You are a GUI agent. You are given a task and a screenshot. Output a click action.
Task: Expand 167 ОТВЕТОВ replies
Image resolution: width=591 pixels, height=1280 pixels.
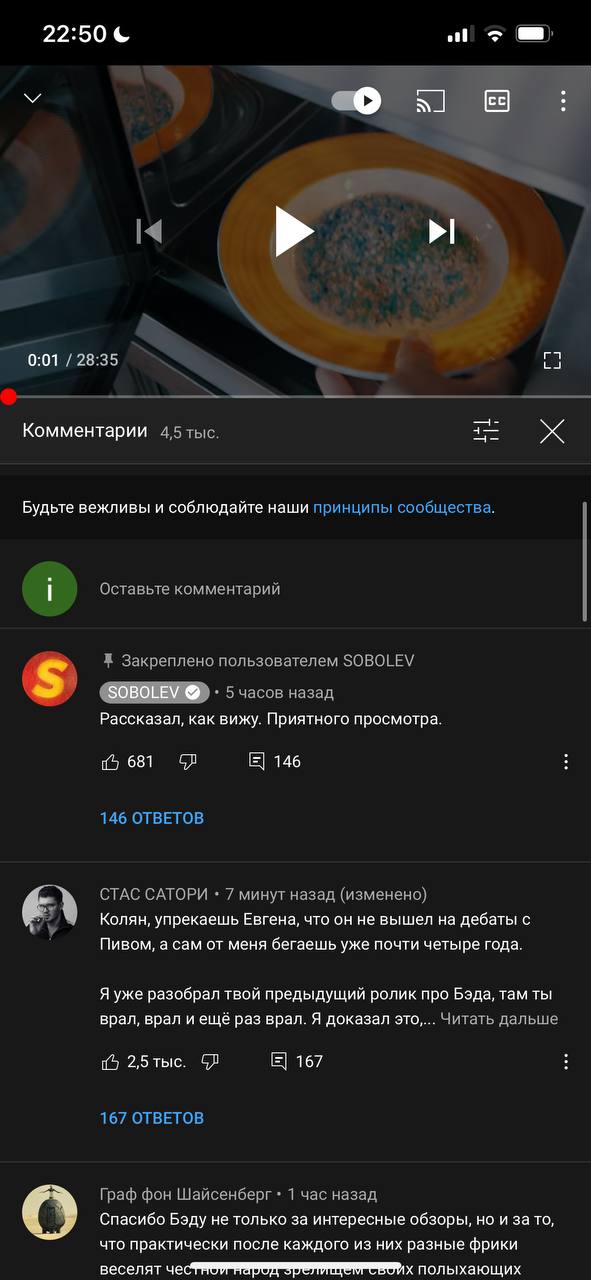tap(152, 1118)
